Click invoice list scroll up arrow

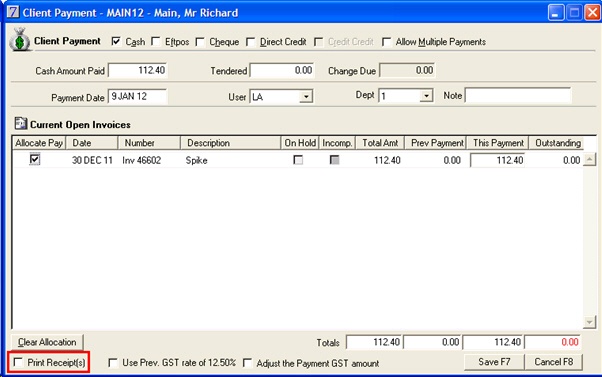[x=589, y=159]
